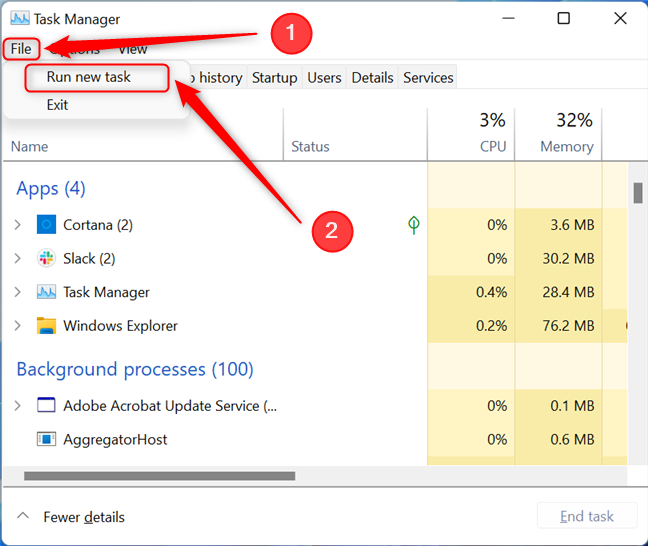Viewport: 648px width, 546px height.
Task: Sort processes by the Status column
Action: click(x=310, y=146)
